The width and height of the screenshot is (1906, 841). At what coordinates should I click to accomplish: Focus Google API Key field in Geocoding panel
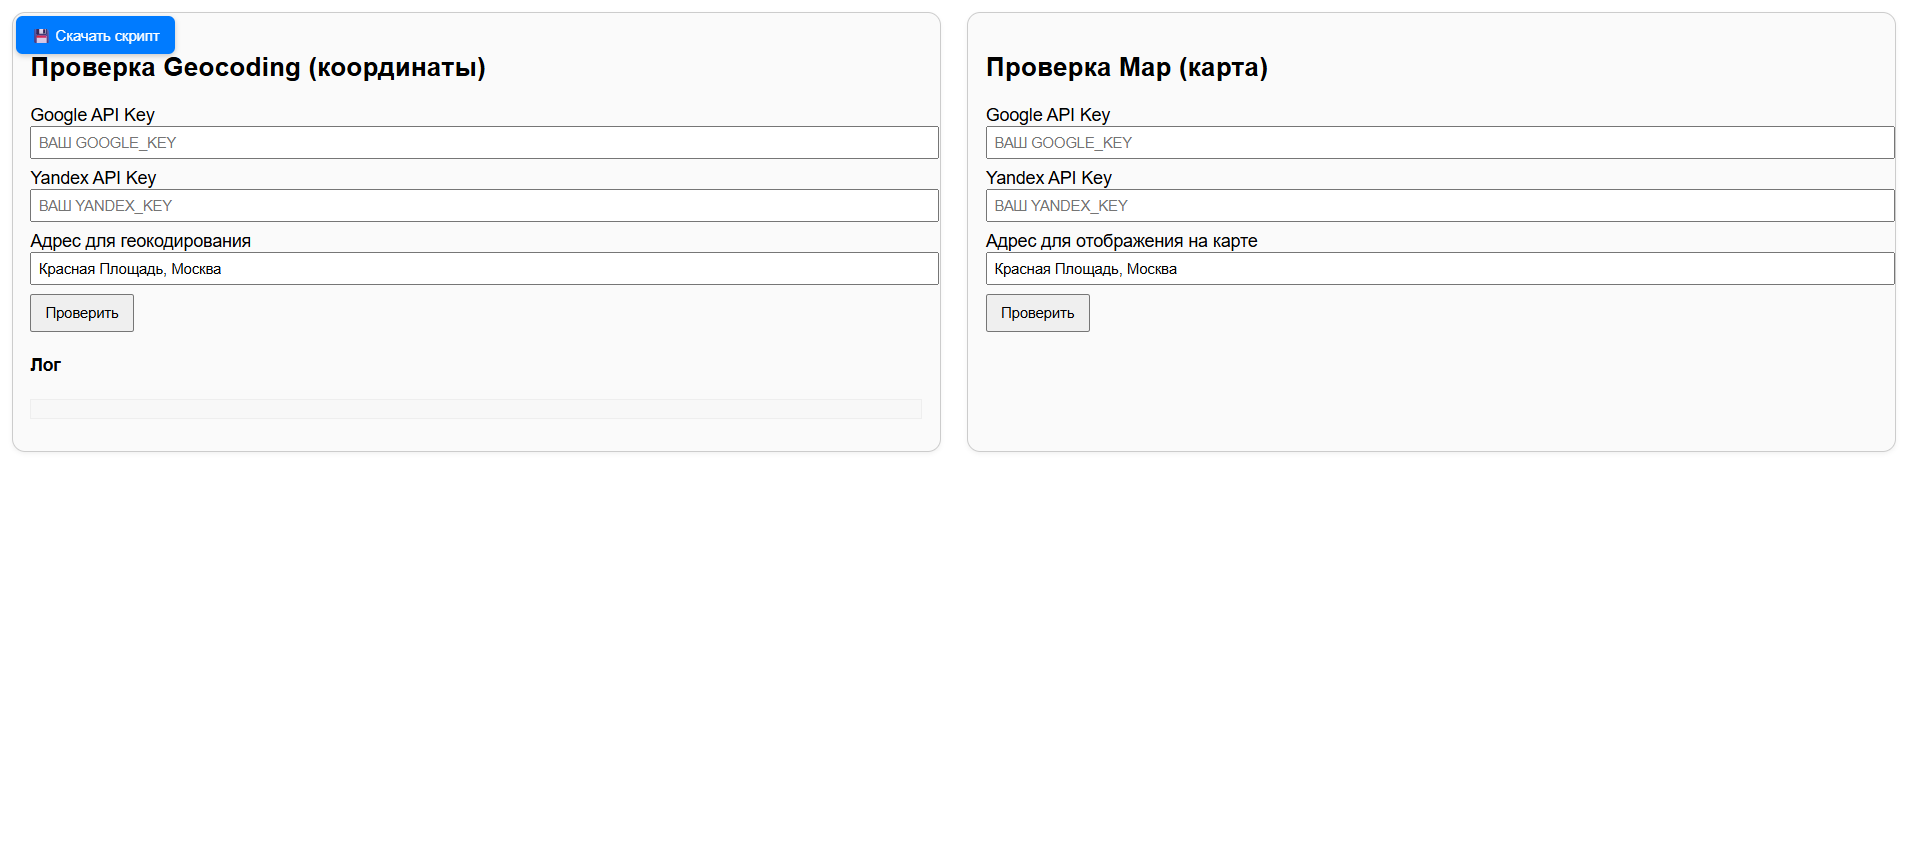(484, 143)
